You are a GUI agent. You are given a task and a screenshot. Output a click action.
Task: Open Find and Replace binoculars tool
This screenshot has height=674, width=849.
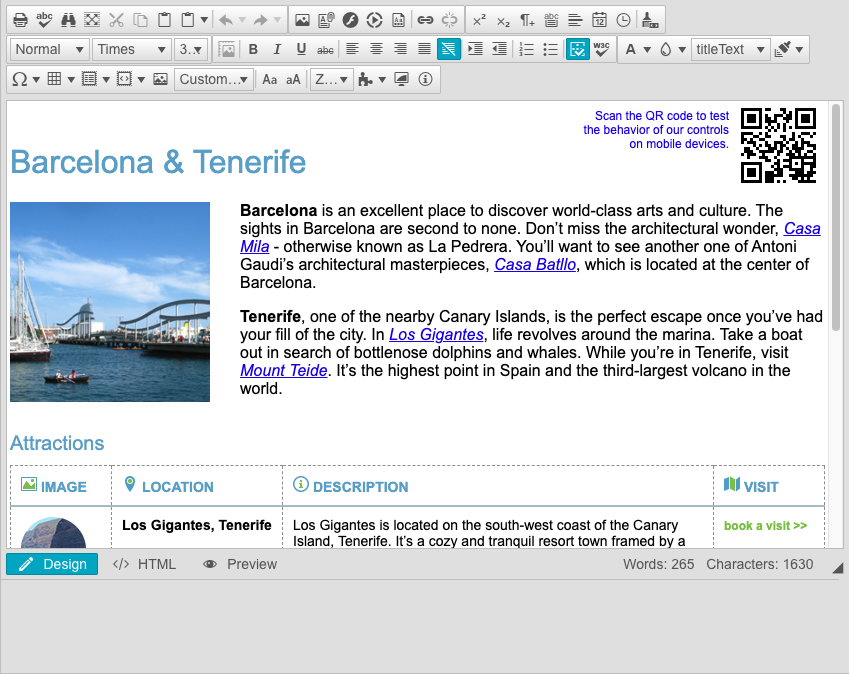(68, 21)
